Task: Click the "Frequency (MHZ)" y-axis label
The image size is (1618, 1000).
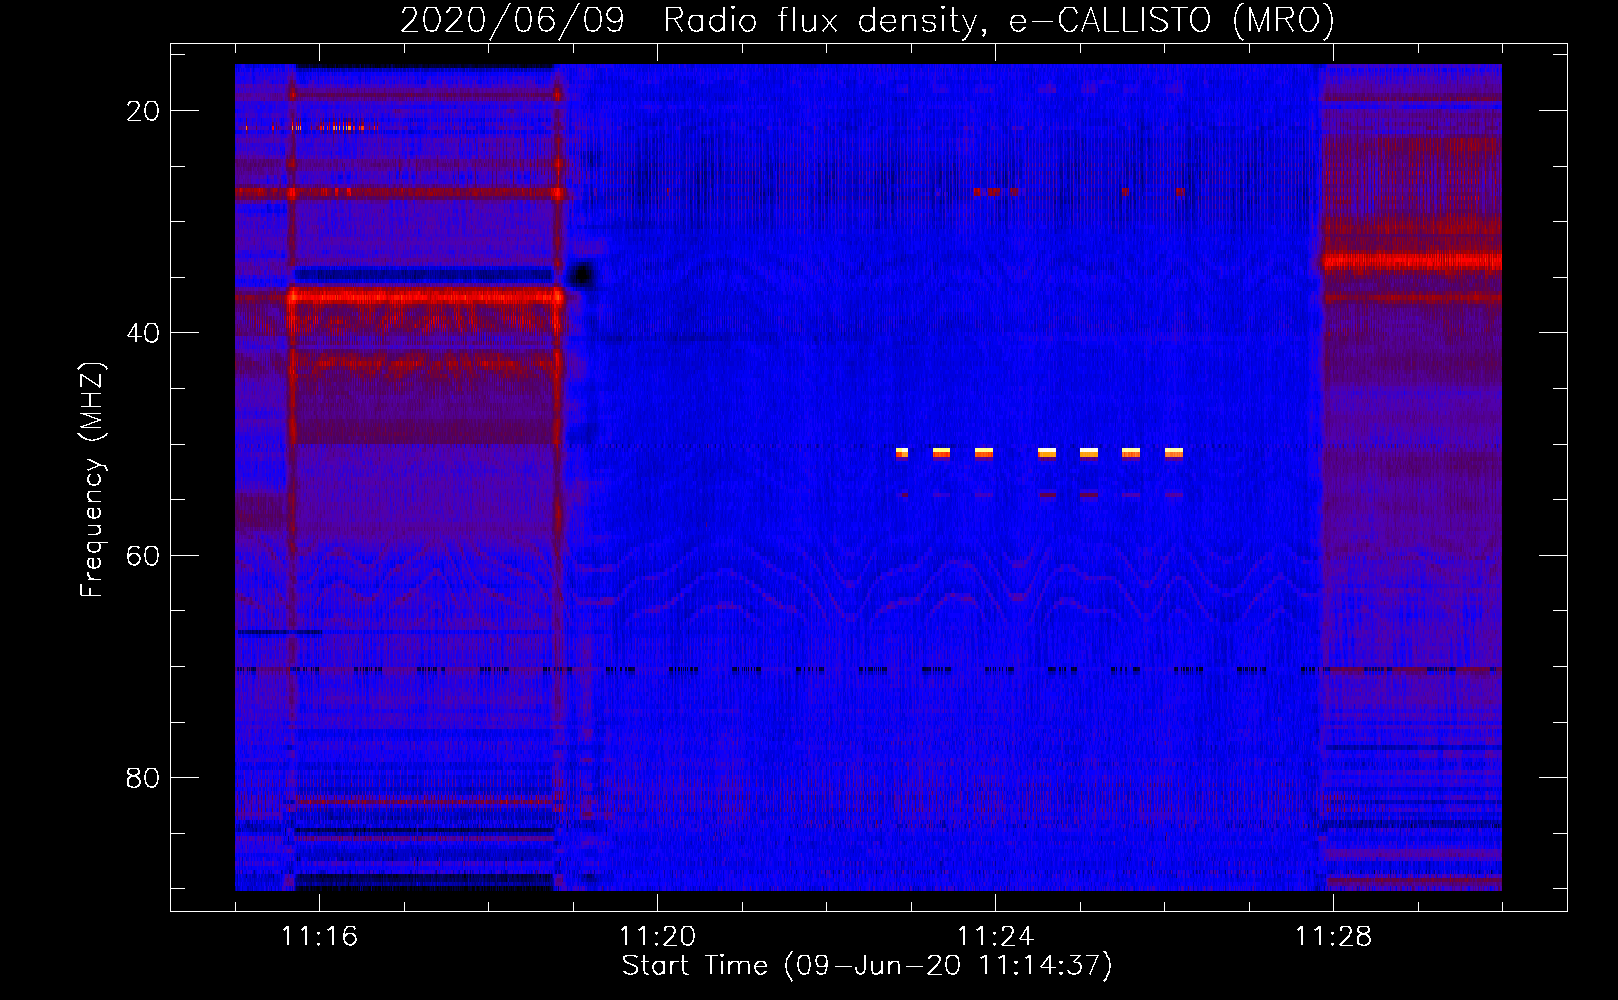Action: [x=92, y=480]
